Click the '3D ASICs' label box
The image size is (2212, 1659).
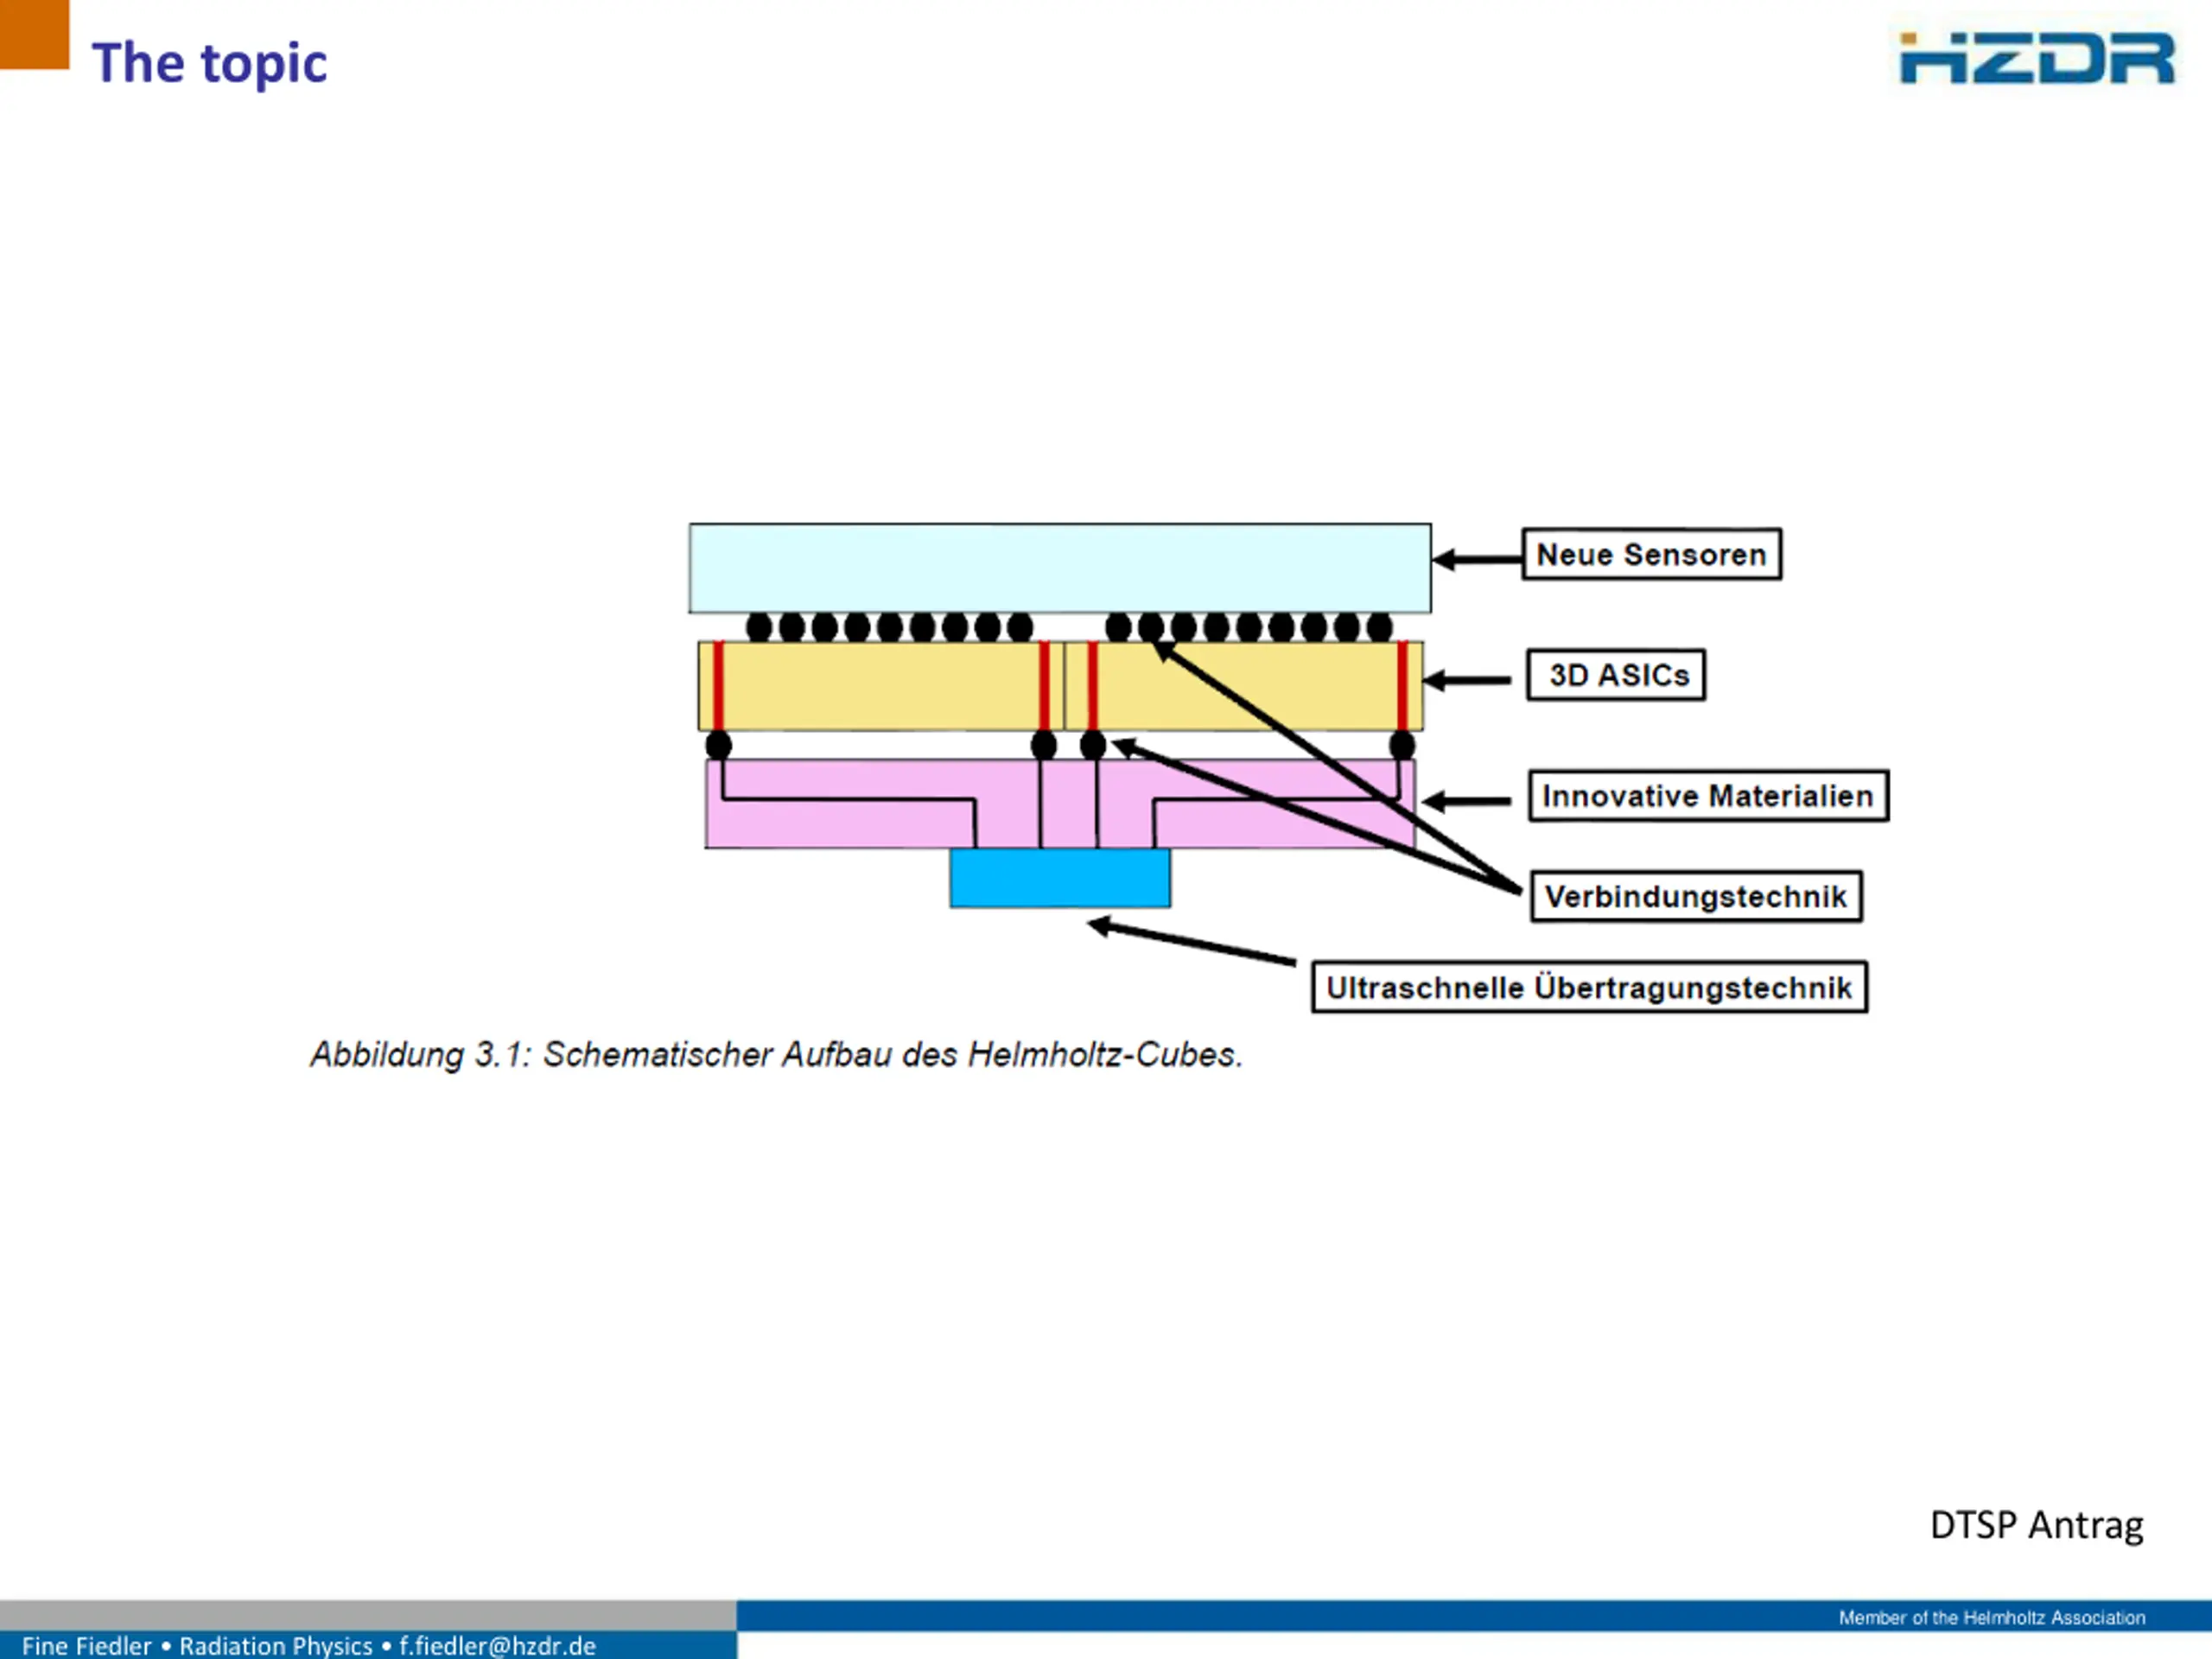pos(1616,675)
